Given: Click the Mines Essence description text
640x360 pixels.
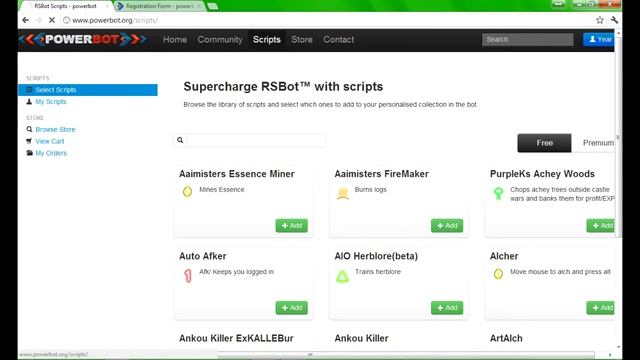Looking at the screenshot, I should 222,189.
